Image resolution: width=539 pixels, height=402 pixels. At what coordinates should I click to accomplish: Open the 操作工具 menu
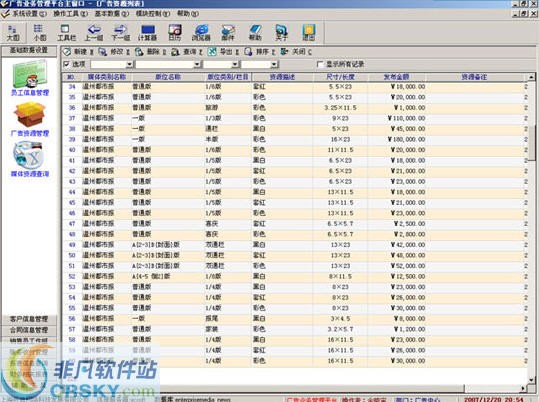tap(70, 14)
